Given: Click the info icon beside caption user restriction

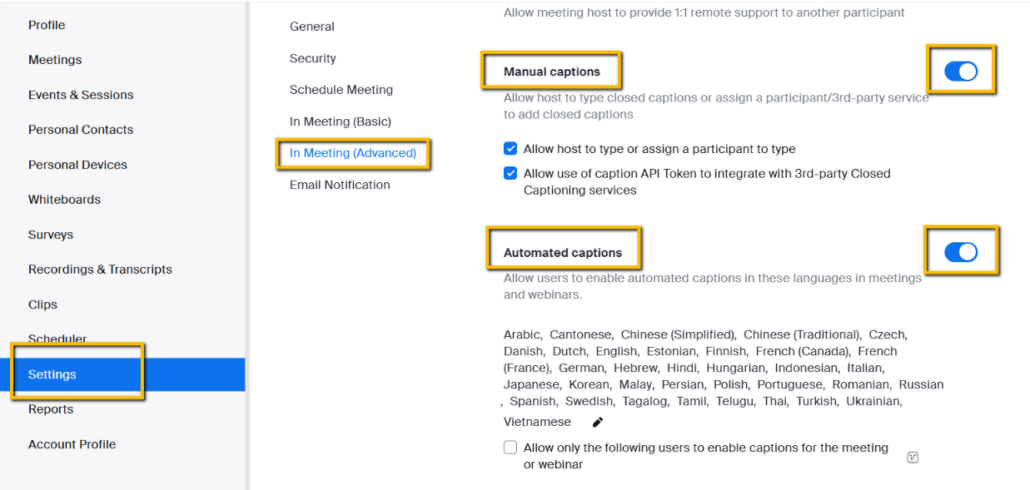Looking at the screenshot, I should tap(912, 457).
